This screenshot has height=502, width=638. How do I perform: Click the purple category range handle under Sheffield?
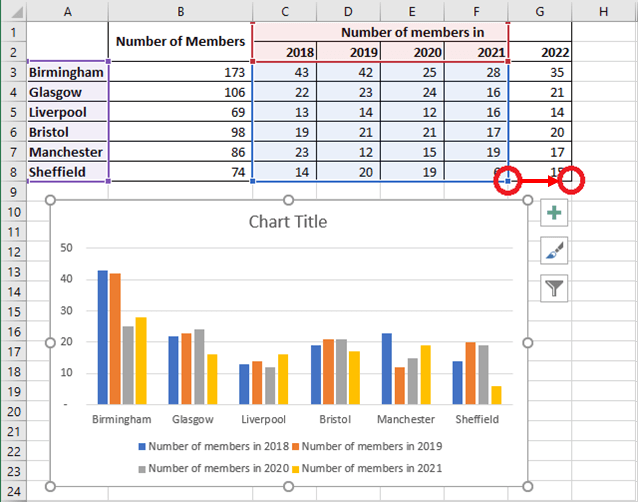(108, 181)
